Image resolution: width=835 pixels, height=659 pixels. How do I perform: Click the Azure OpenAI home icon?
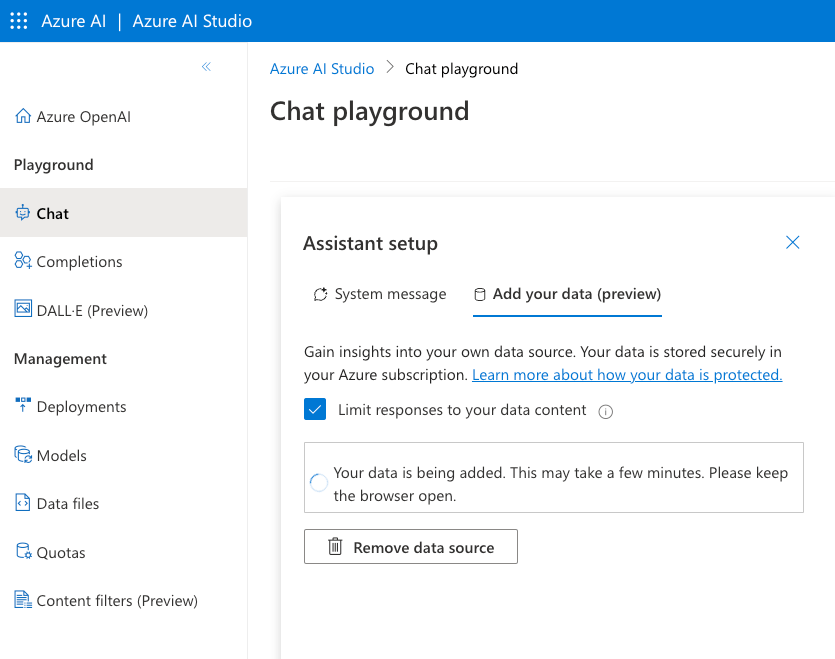[23, 117]
